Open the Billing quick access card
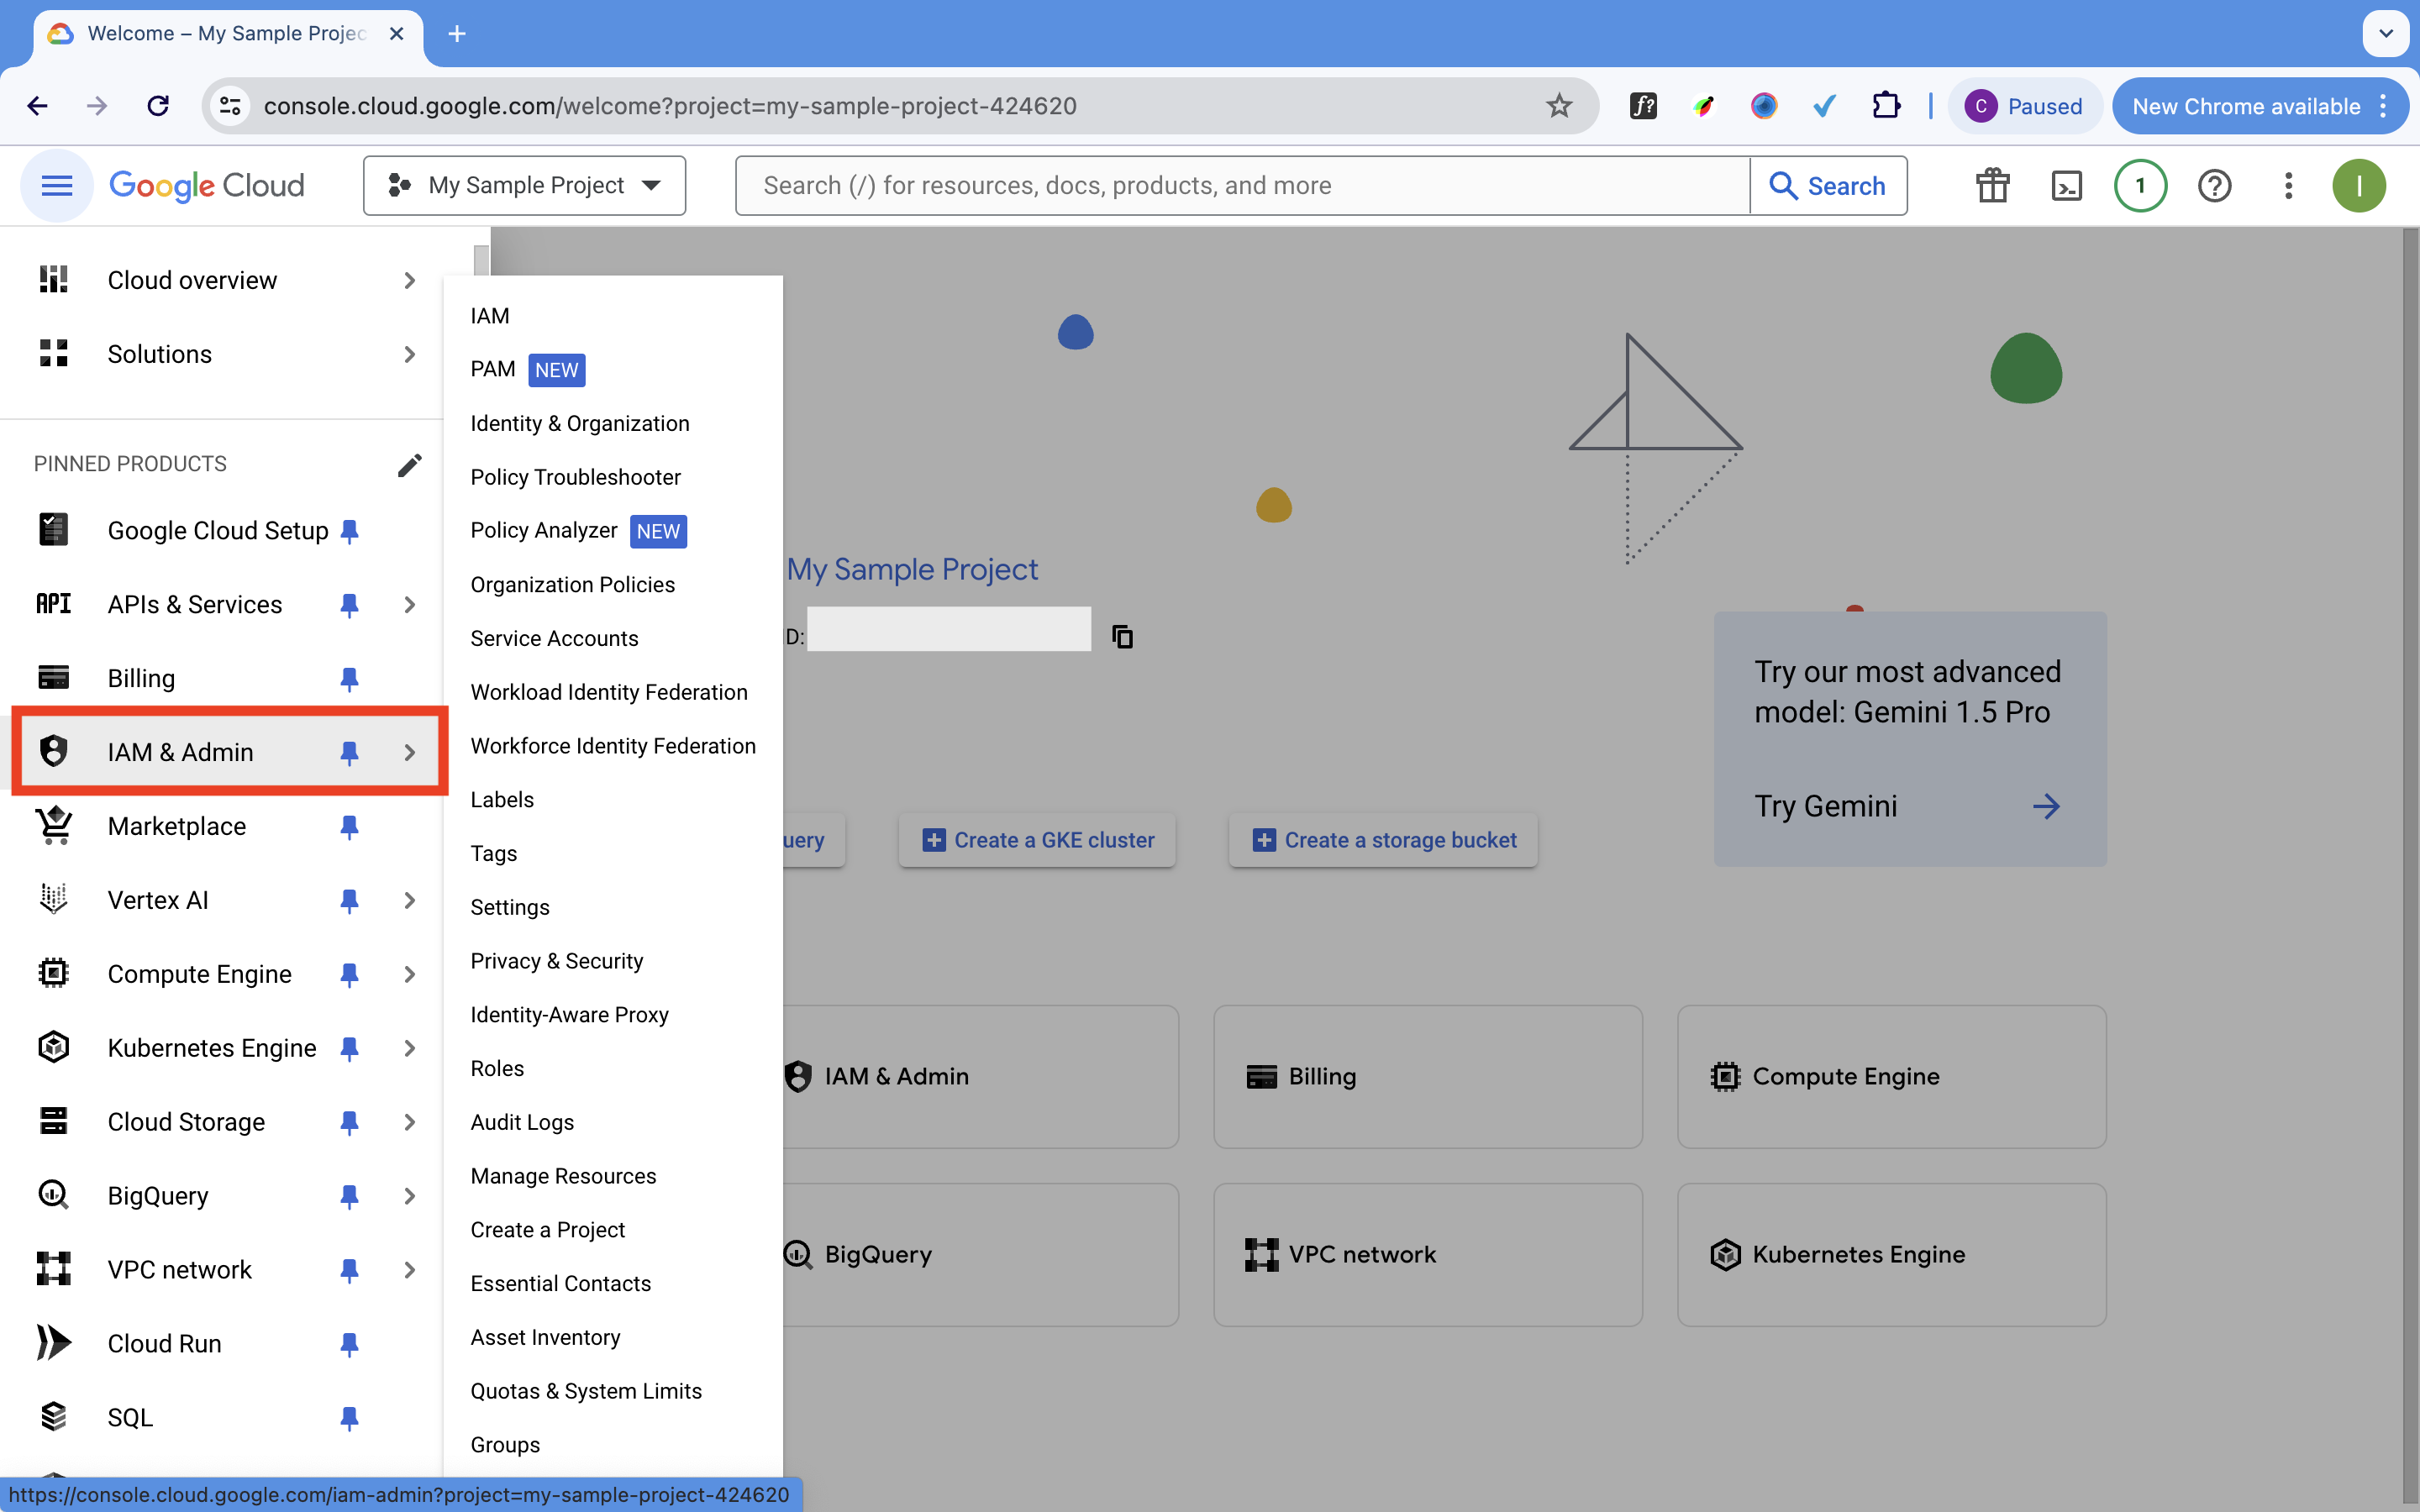The height and width of the screenshot is (1512, 2420). tap(1427, 1076)
